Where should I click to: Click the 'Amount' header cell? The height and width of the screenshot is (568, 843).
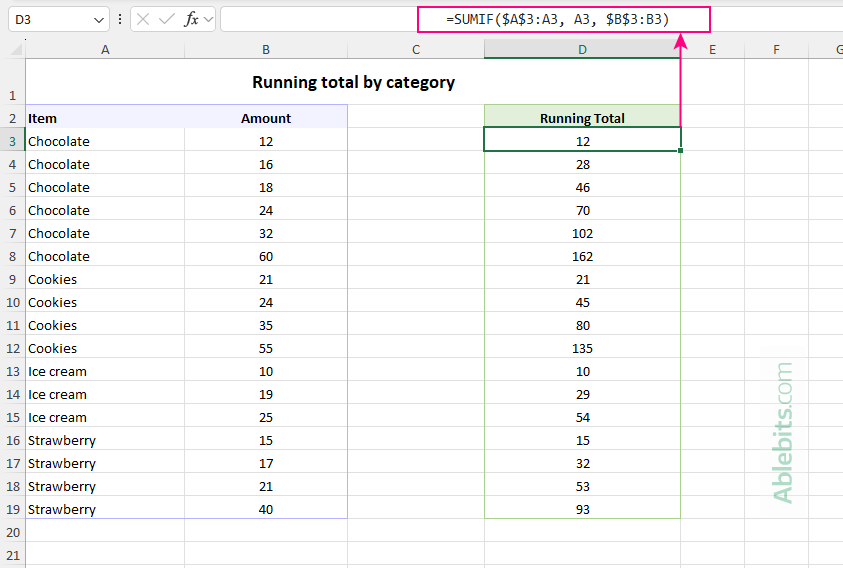(266, 118)
